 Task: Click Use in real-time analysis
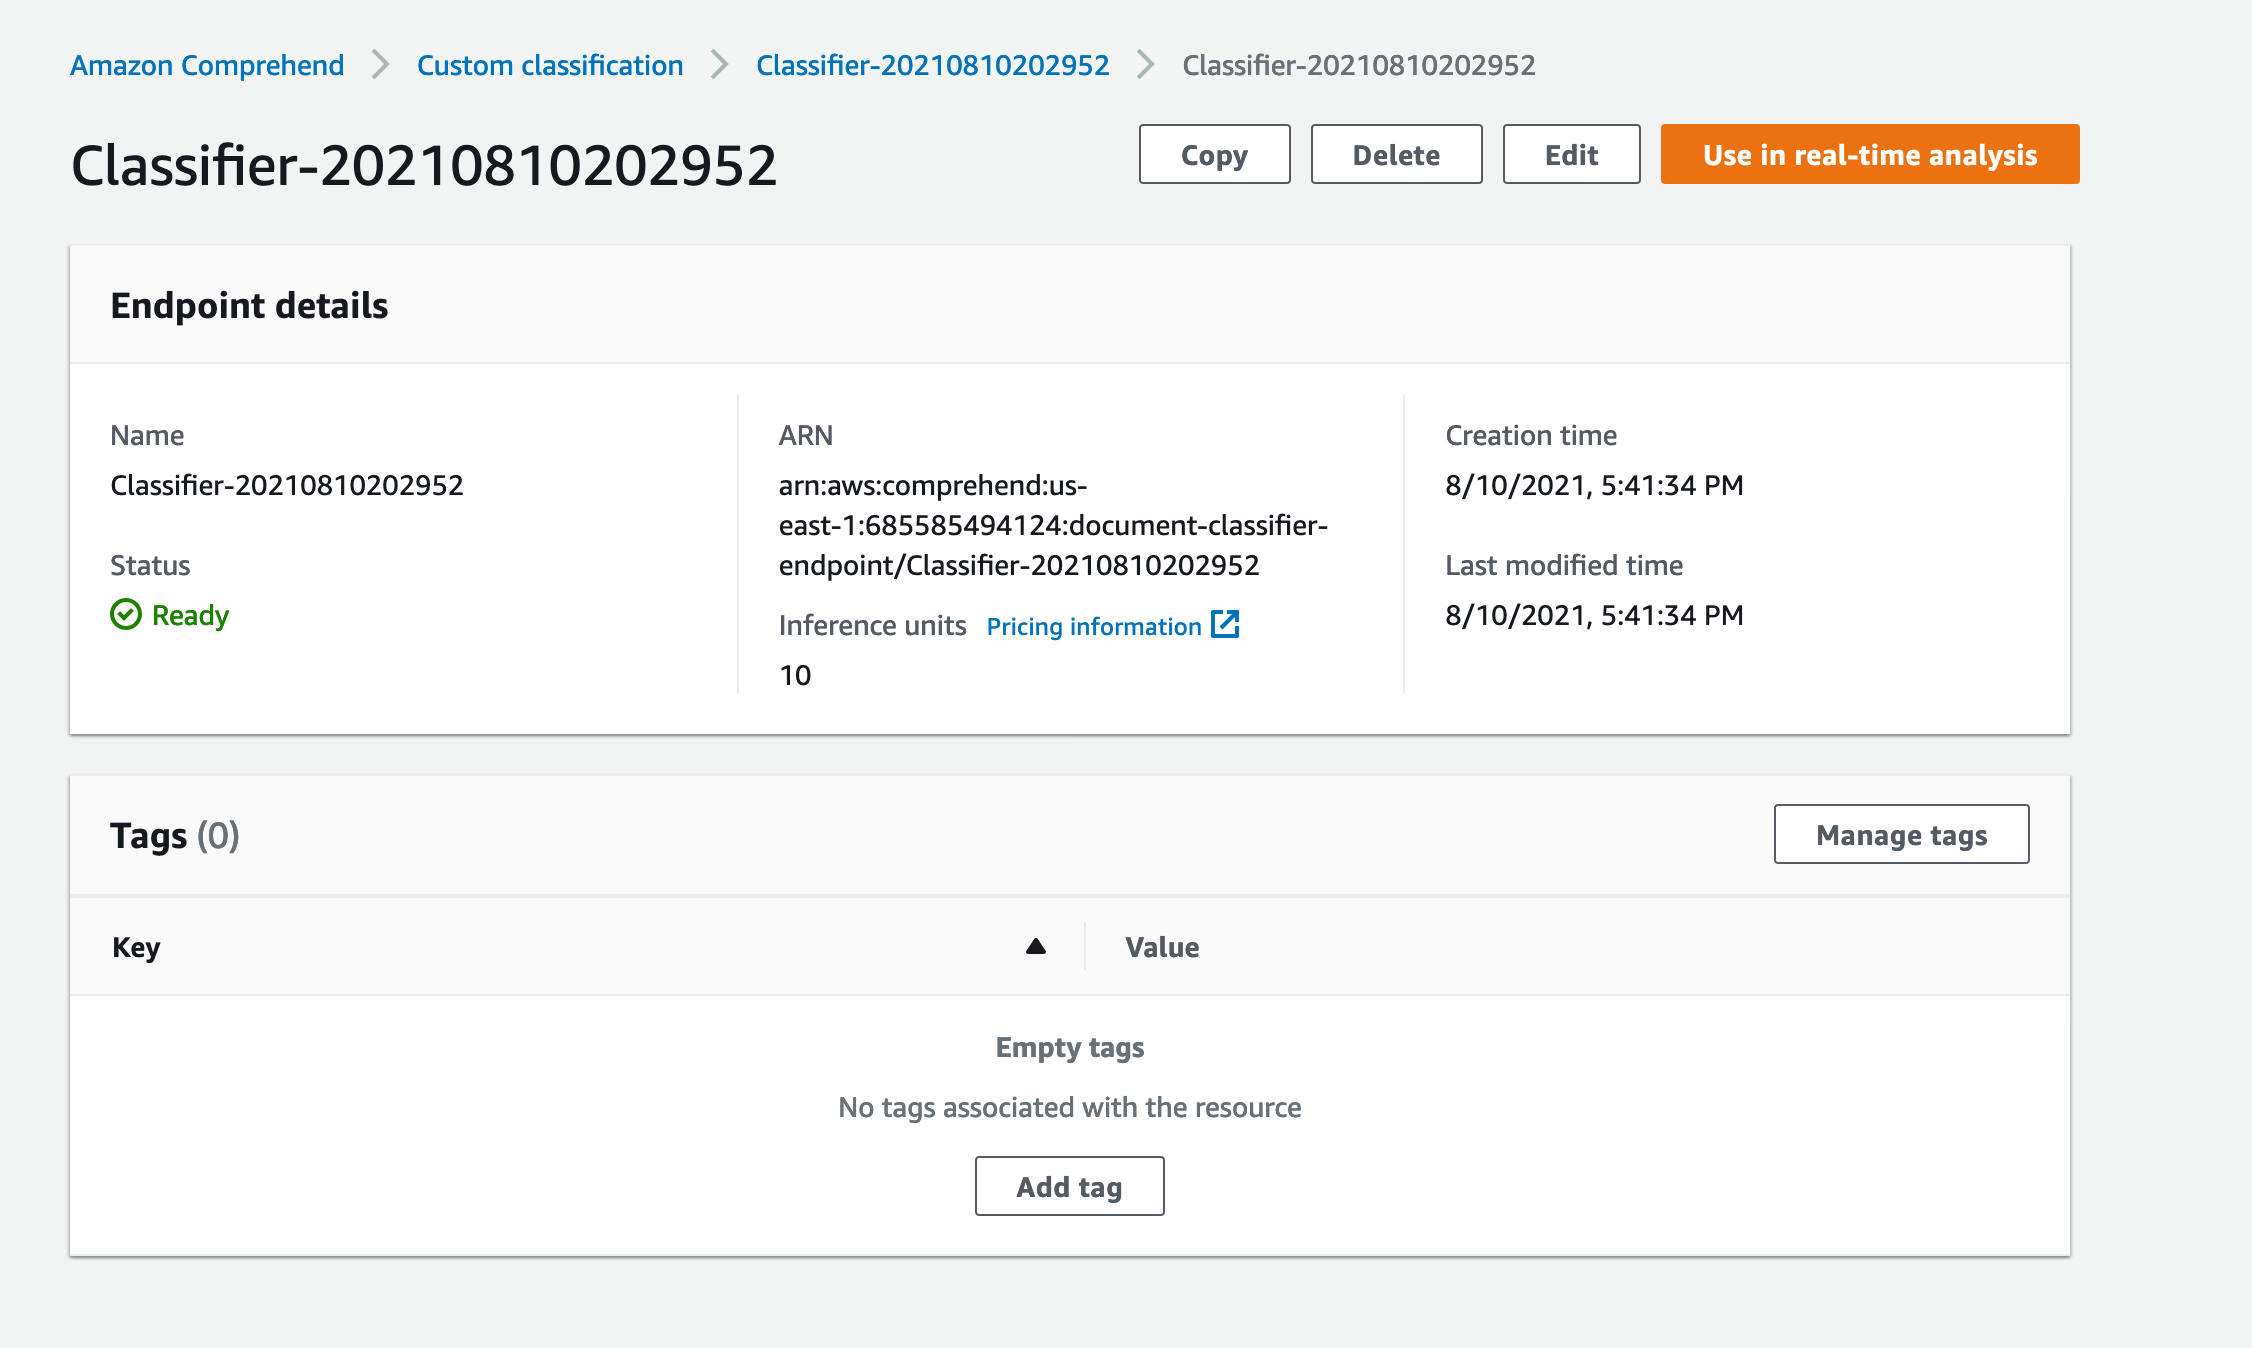click(x=1869, y=154)
